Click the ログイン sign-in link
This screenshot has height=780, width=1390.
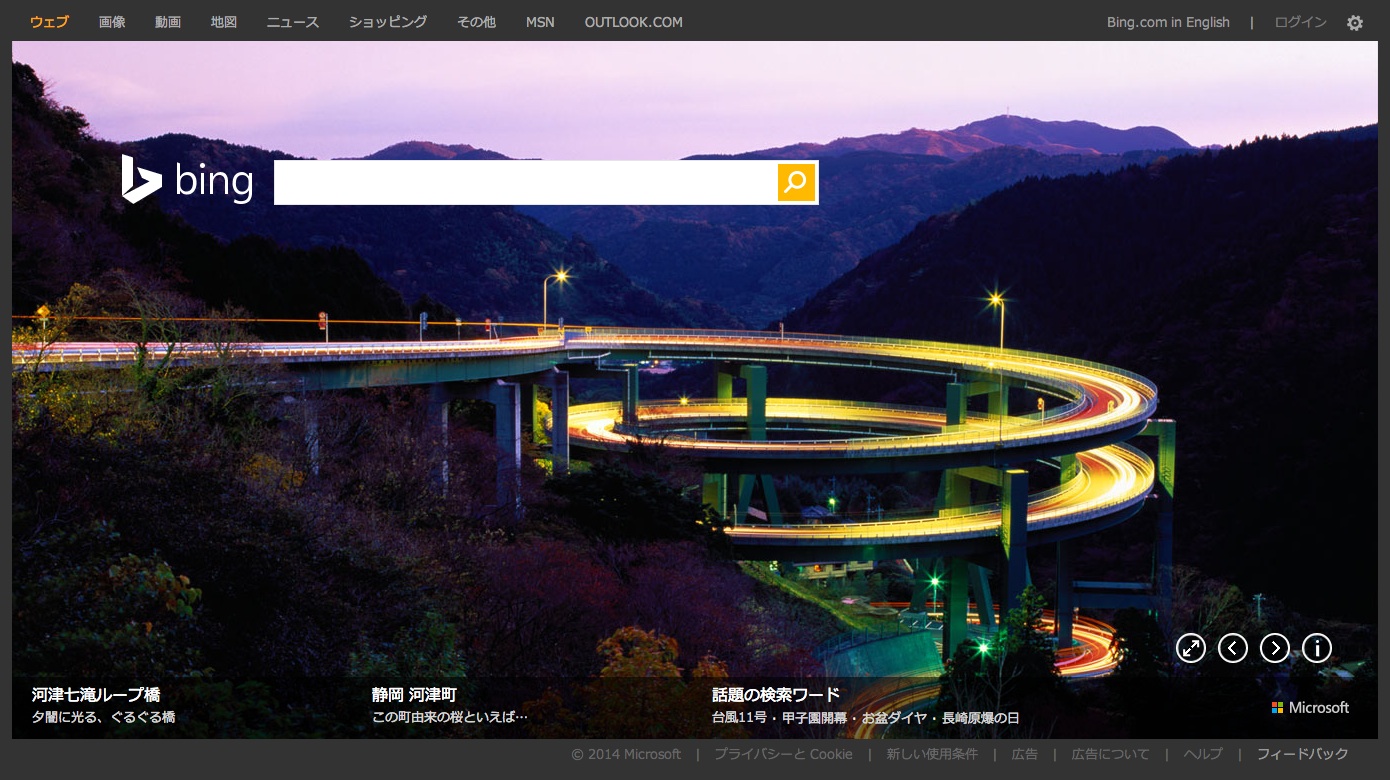click(1300, 22)
